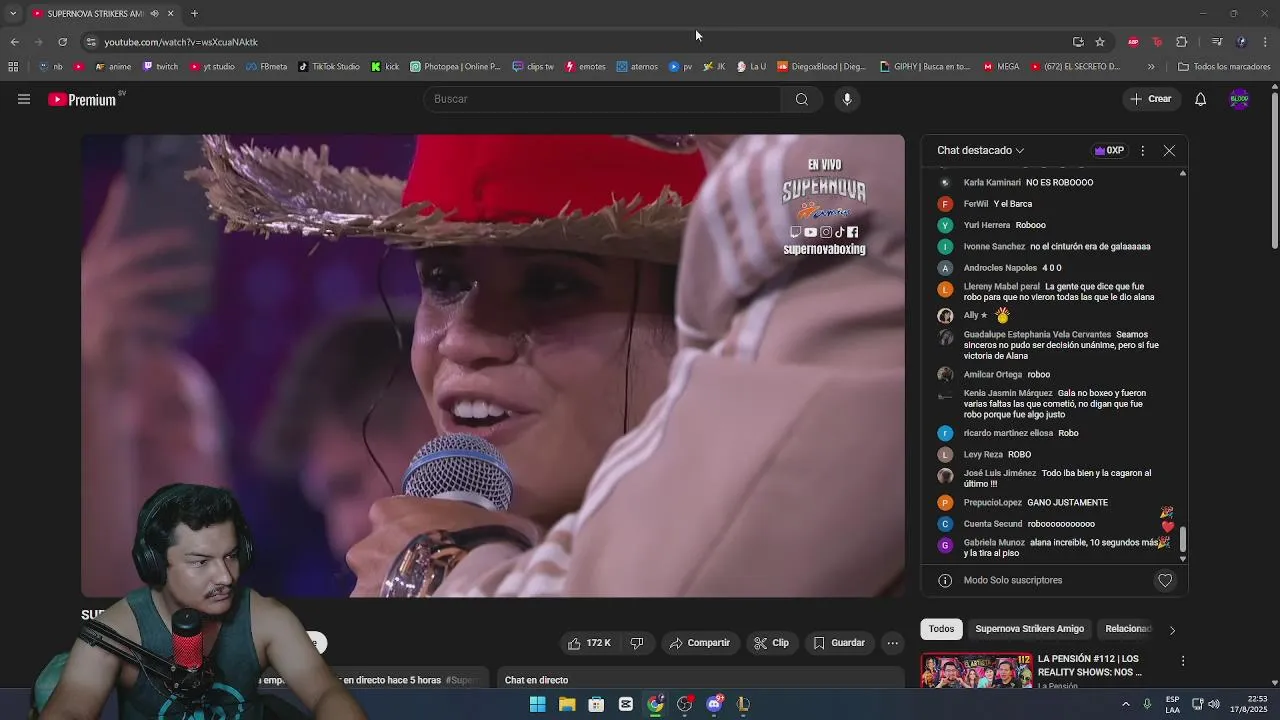Reload the page
This screenshot has width=1280, height=720.
click(62, 42)
